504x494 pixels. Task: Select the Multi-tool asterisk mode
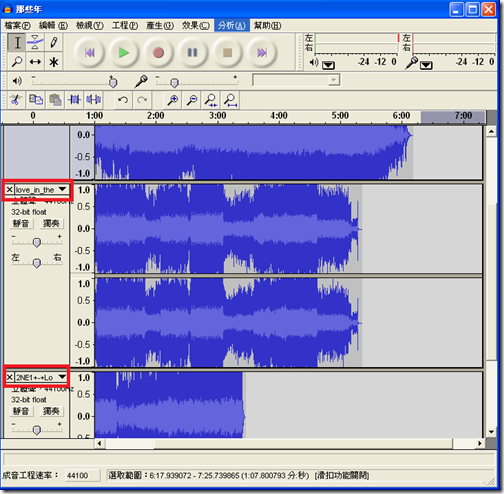53,61
